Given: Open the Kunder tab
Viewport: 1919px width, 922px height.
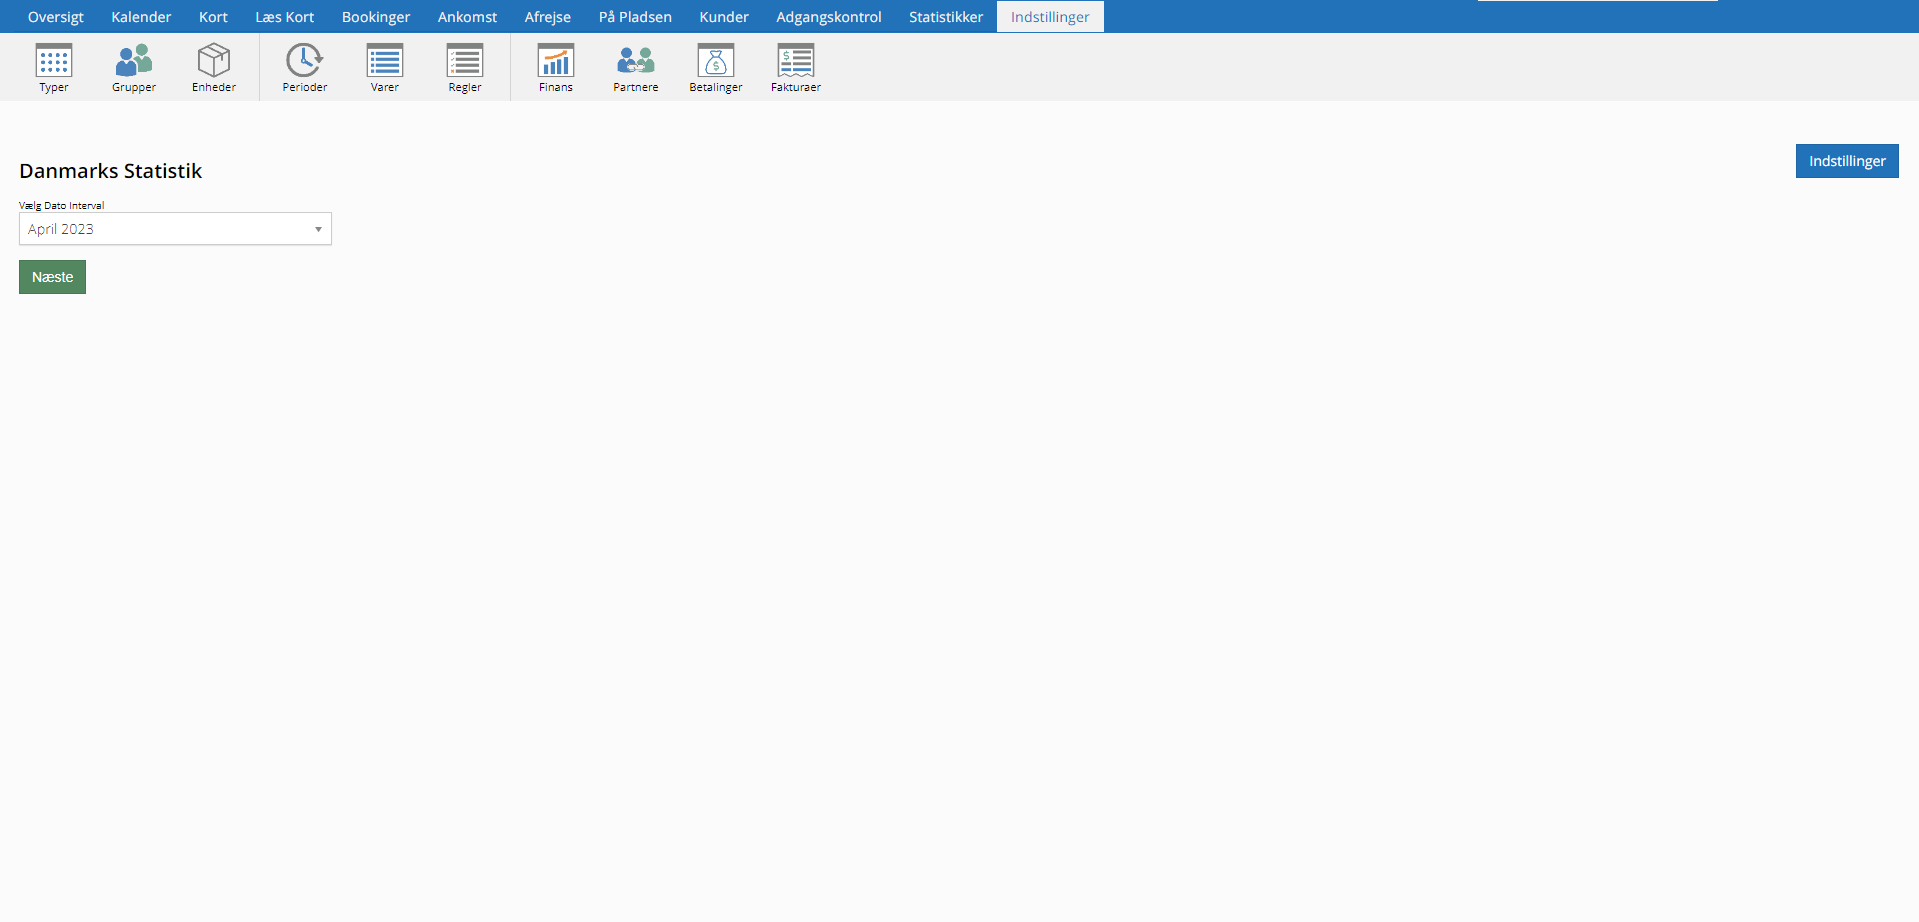Looking at the screenshot, I should tap(724, 17).
